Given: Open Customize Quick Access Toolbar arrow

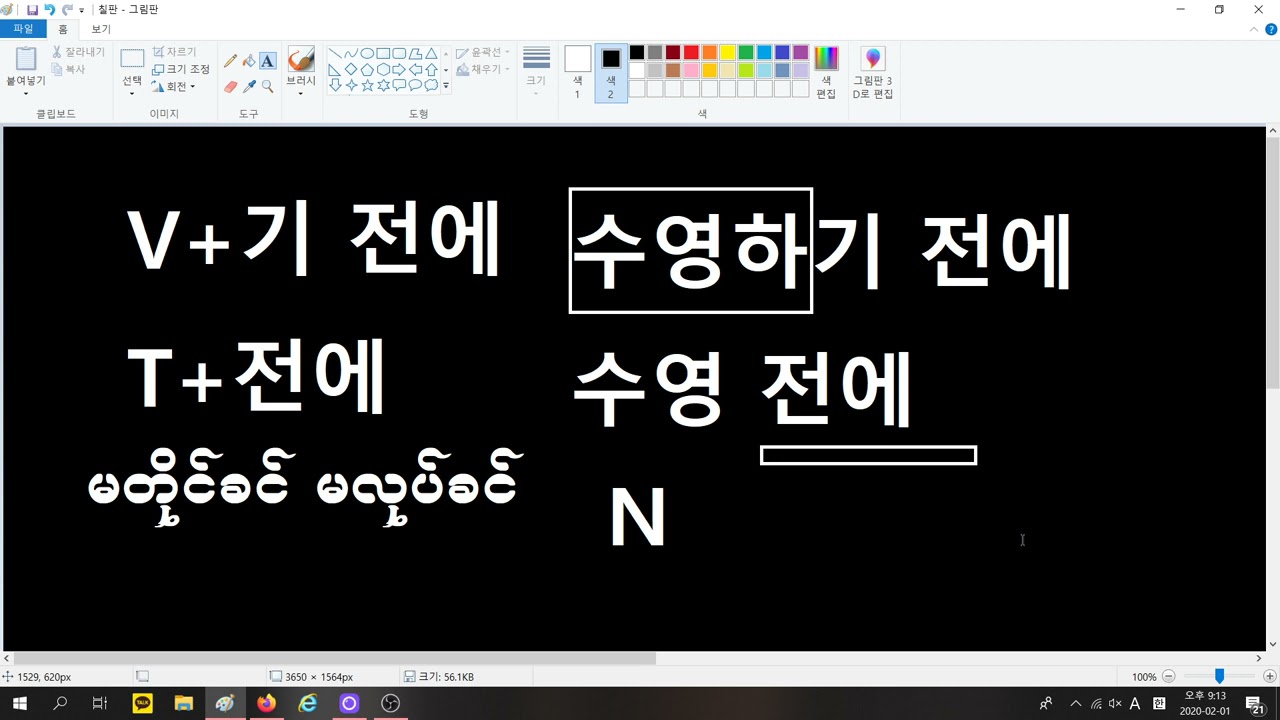Looking at the screenshot, I should coord(82,10).
